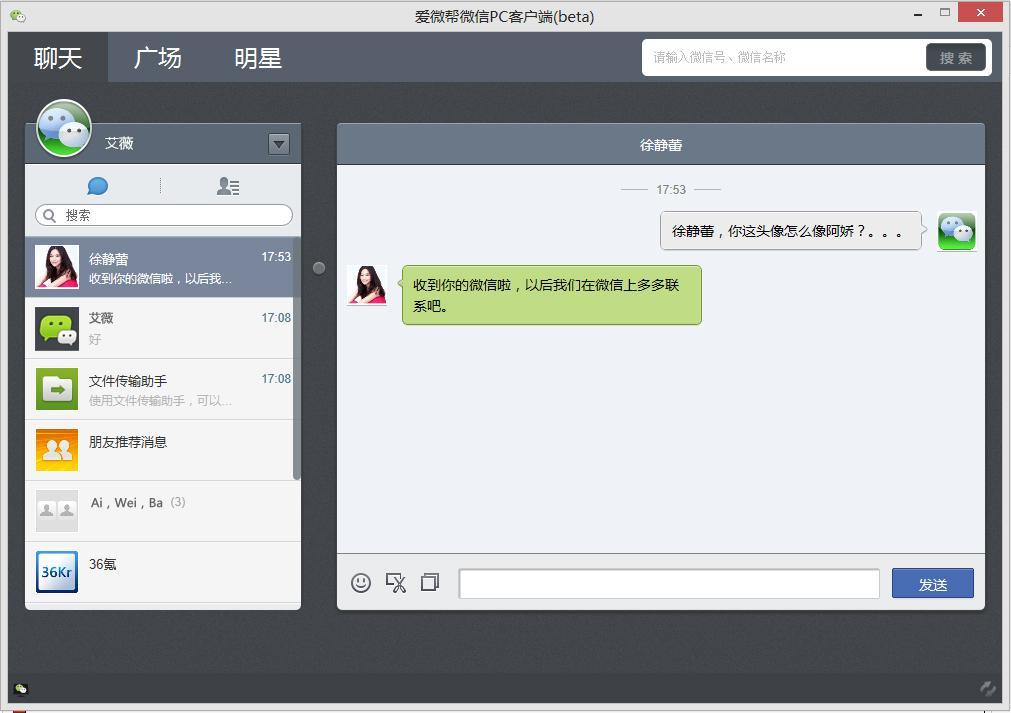The width and height of the screenshot is (1011, 713).
Task: Click the 发送 send button
Action: pos(933,583)
